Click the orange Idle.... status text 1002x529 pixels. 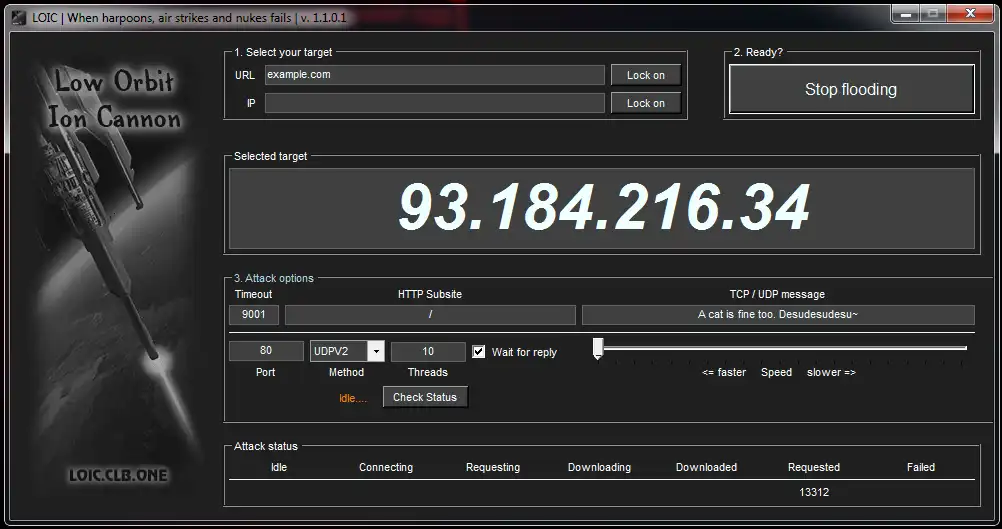point(353,398)
